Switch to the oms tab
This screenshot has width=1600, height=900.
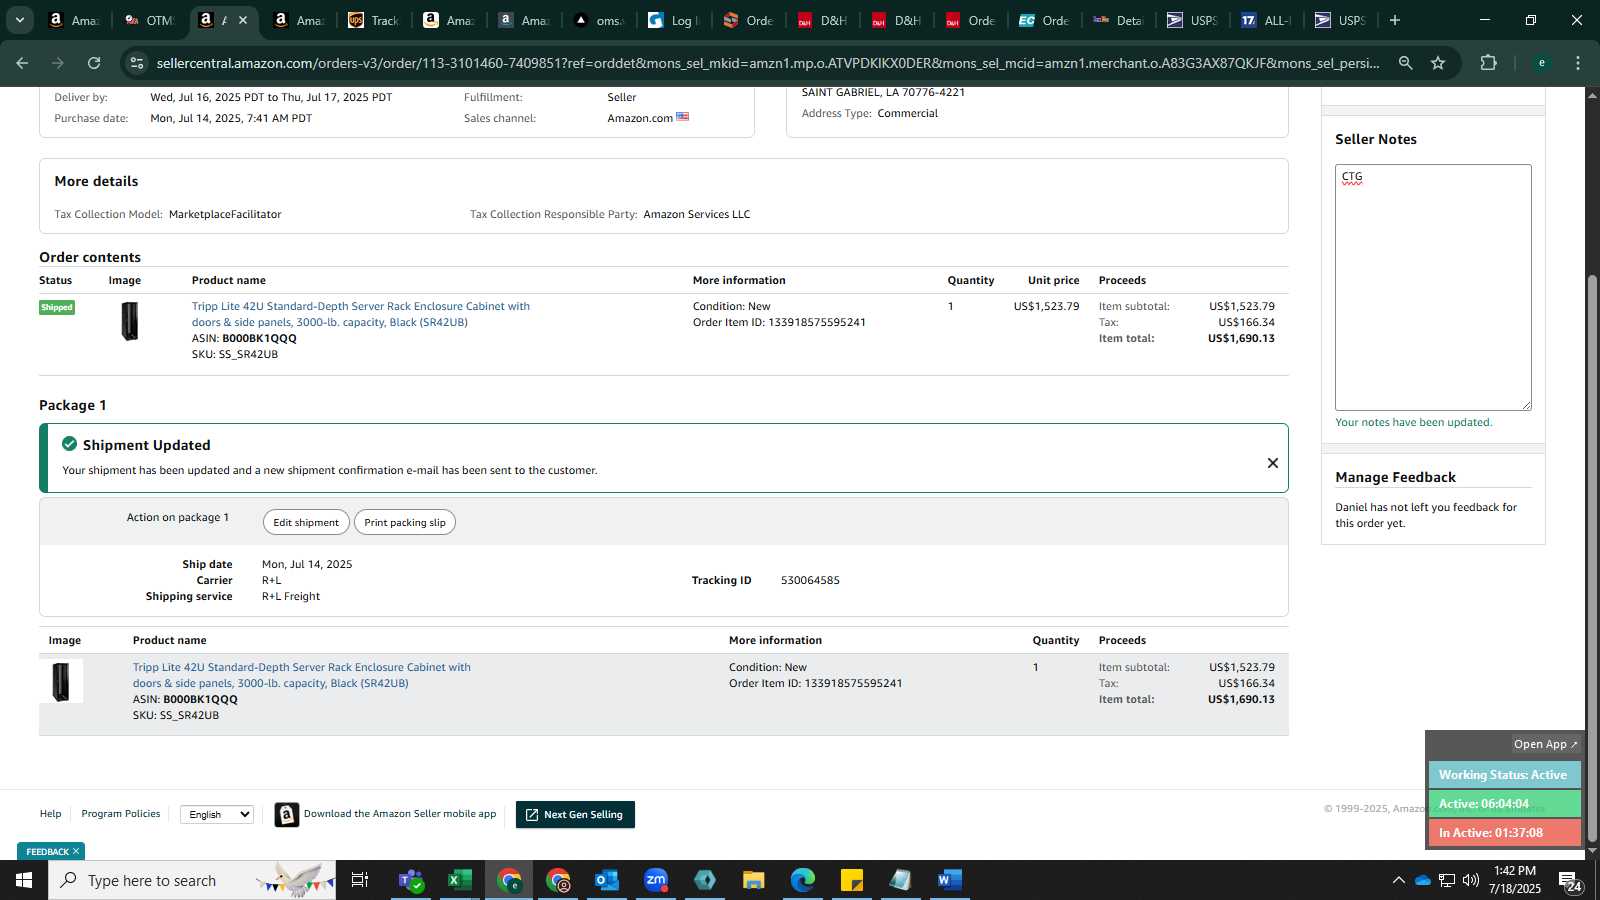(x=599, y=20)
